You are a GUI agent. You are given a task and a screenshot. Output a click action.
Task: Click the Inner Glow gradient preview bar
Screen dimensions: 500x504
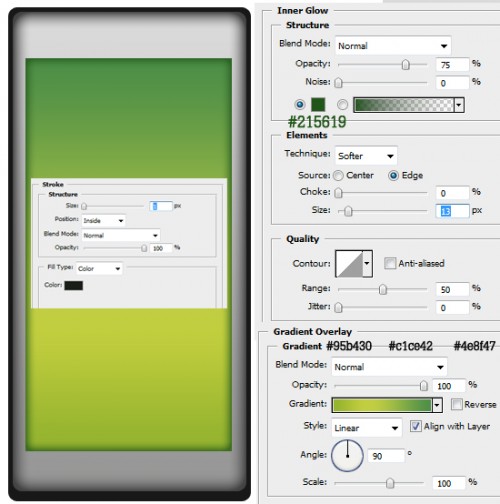[404, 105]
